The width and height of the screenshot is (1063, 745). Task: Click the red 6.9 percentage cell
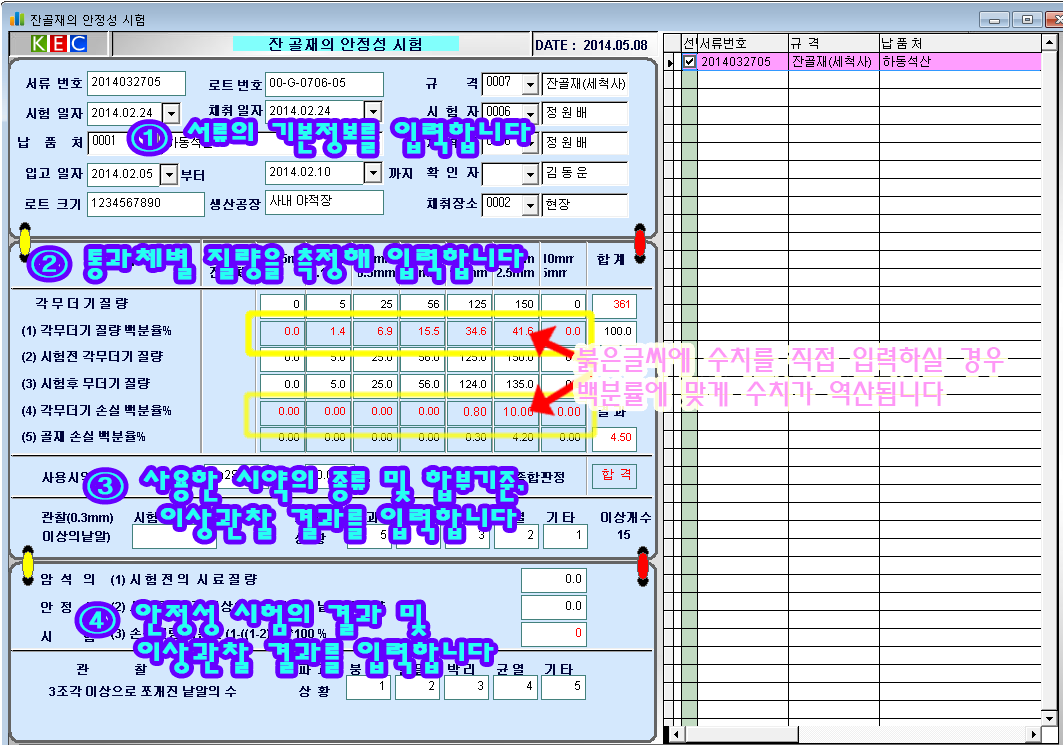pos(376,331)
